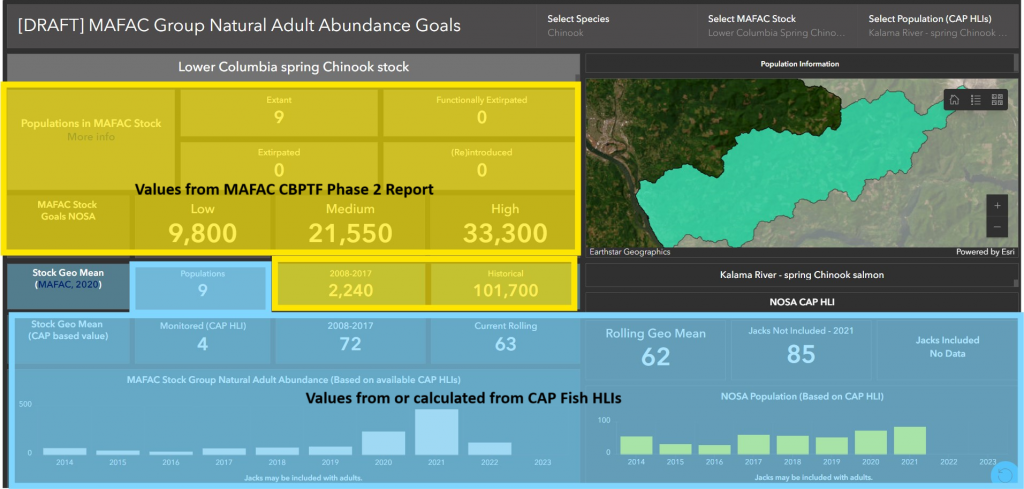Zoom out on the map
This screenshot has width=1024, height=489.
pos(997,227)
